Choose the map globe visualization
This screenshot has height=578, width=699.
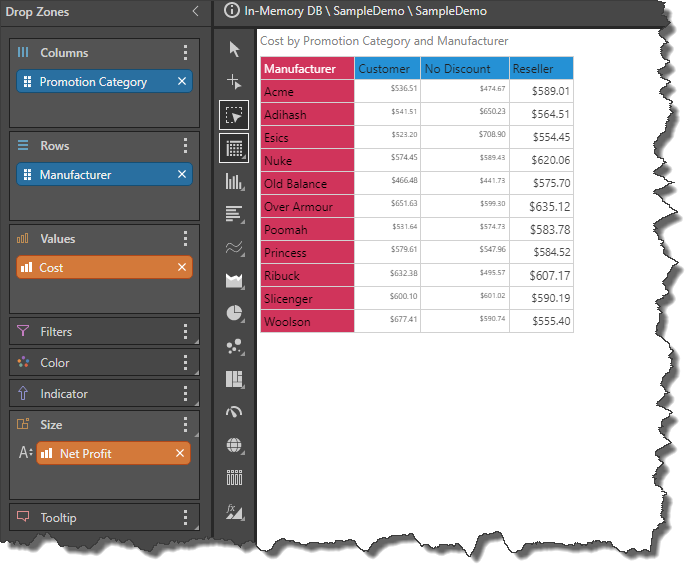click(x=235, y=445)
